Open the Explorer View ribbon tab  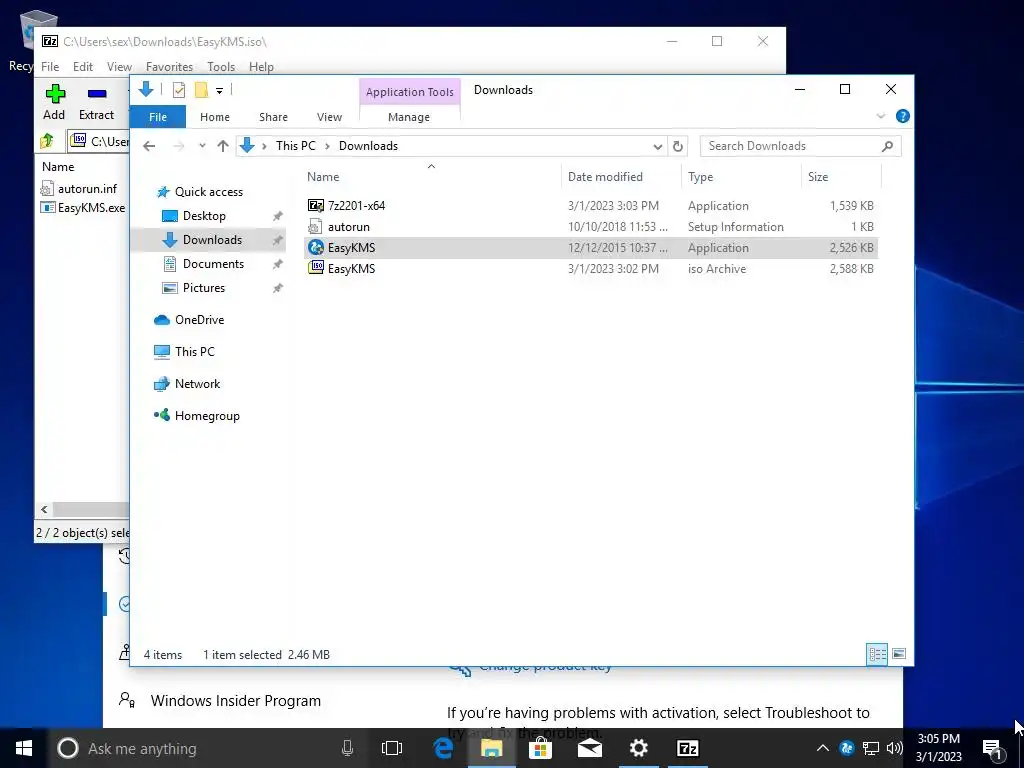329,117
